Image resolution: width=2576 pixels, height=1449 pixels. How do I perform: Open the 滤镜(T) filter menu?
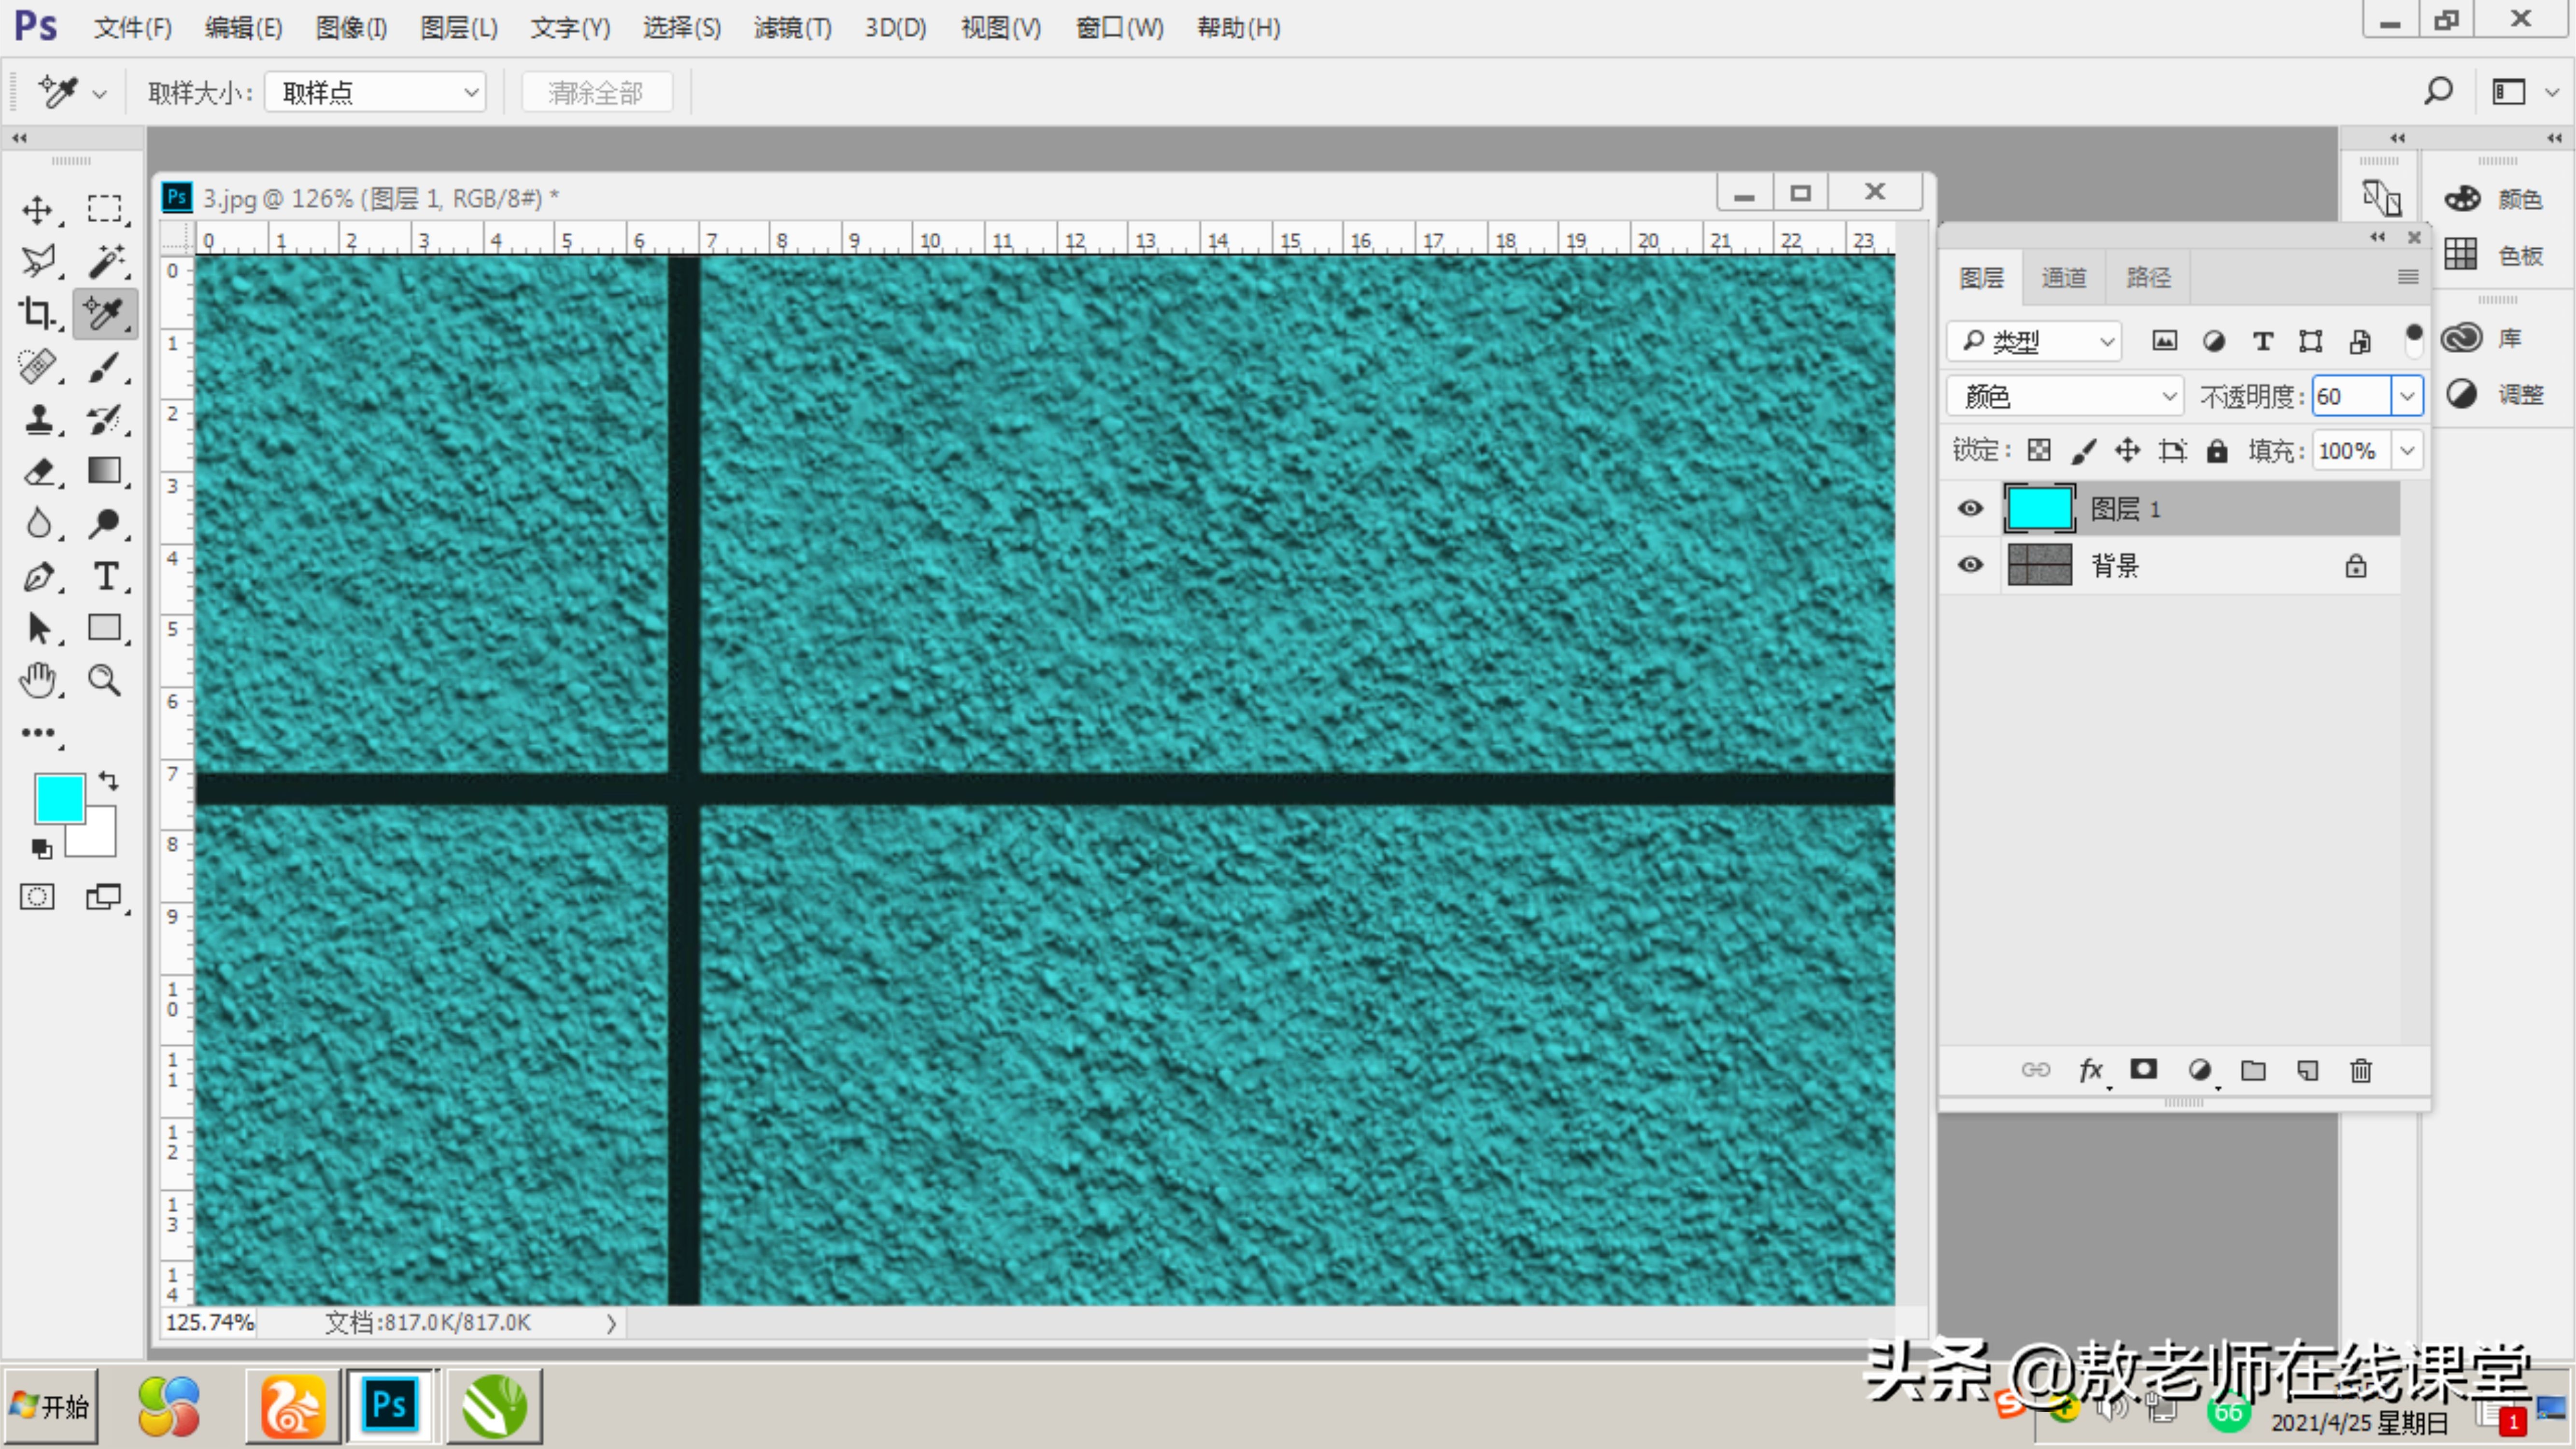[x=792, y=27]
